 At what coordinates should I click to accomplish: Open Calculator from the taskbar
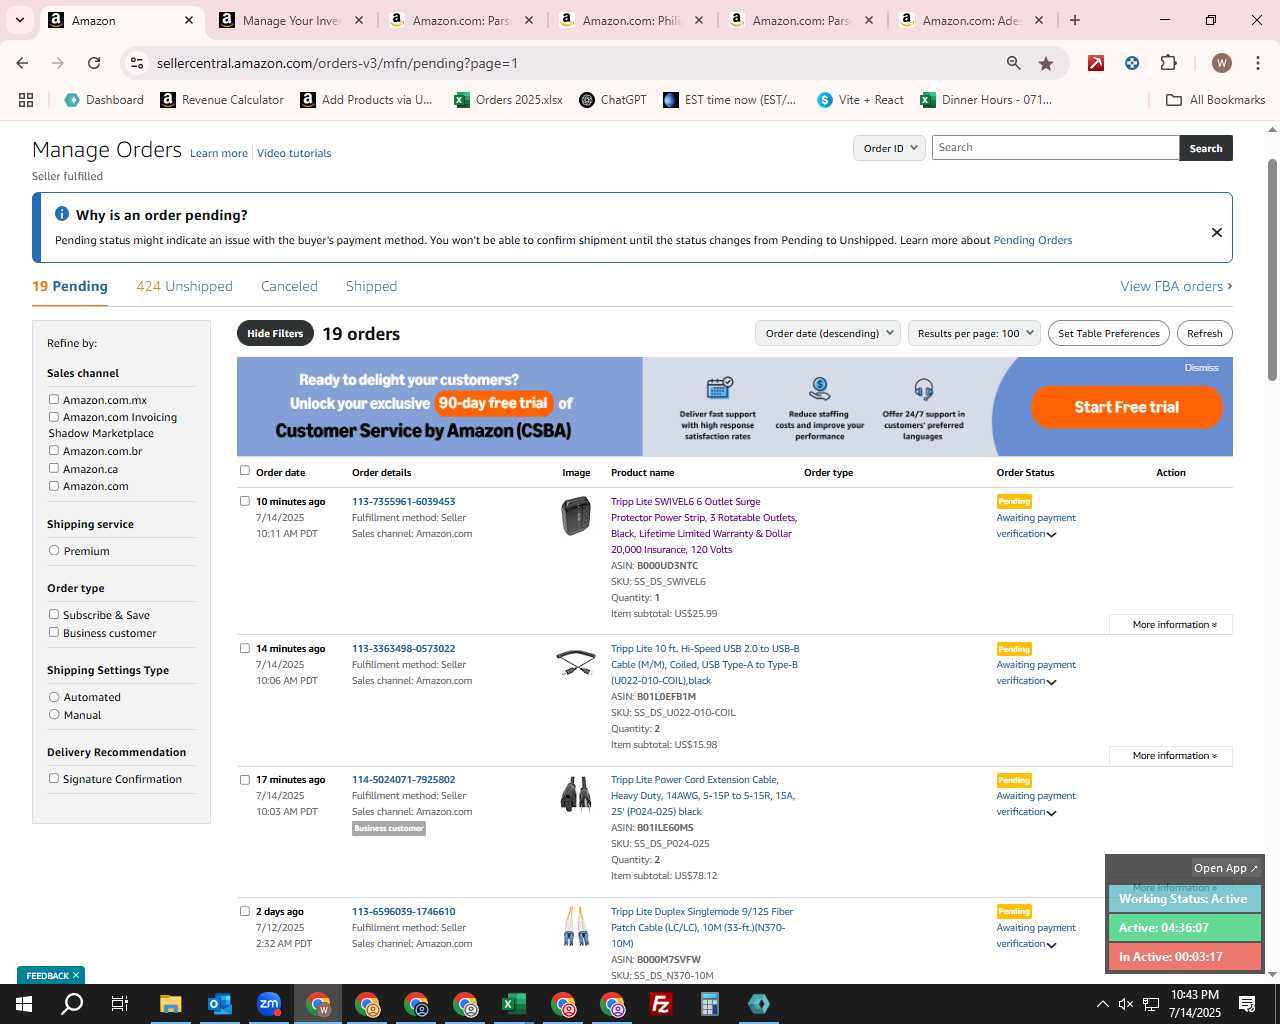coord(710,1004)
